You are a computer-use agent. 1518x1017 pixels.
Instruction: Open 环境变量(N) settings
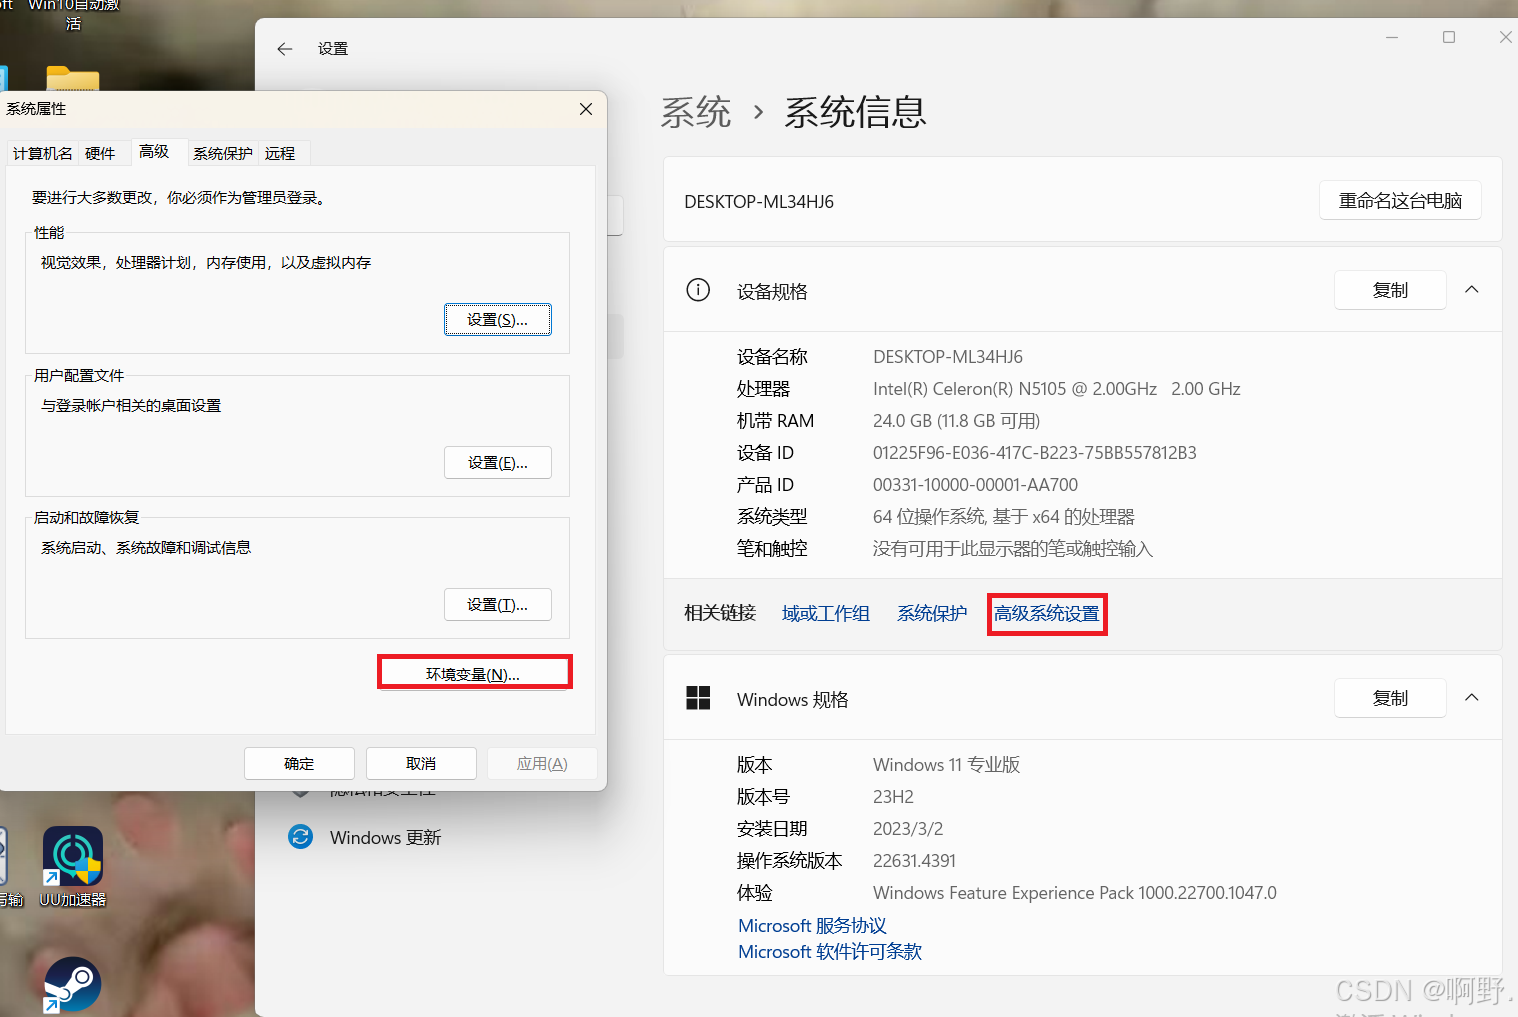[474, 672]
